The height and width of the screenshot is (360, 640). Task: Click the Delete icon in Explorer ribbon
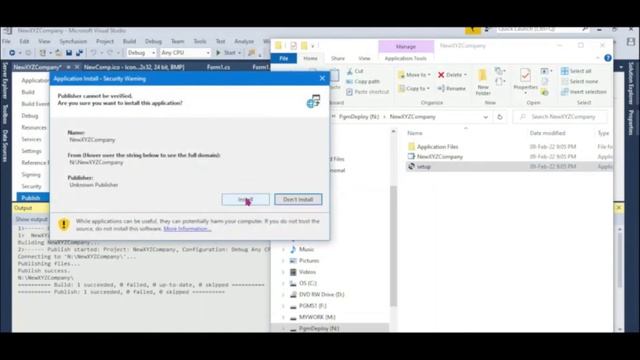click(452, 75)
